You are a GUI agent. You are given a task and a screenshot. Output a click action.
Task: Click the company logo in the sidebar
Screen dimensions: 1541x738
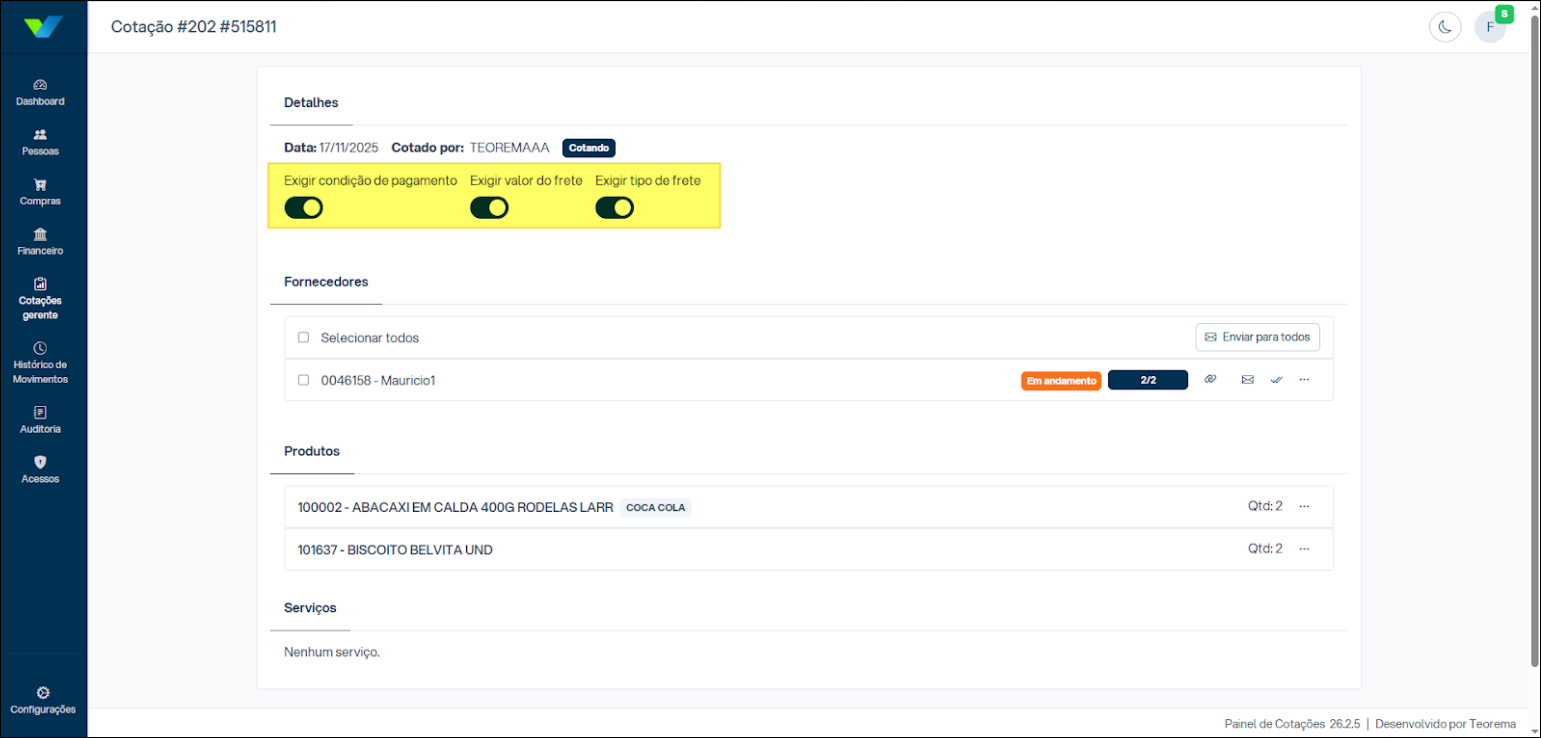[43, 27]
